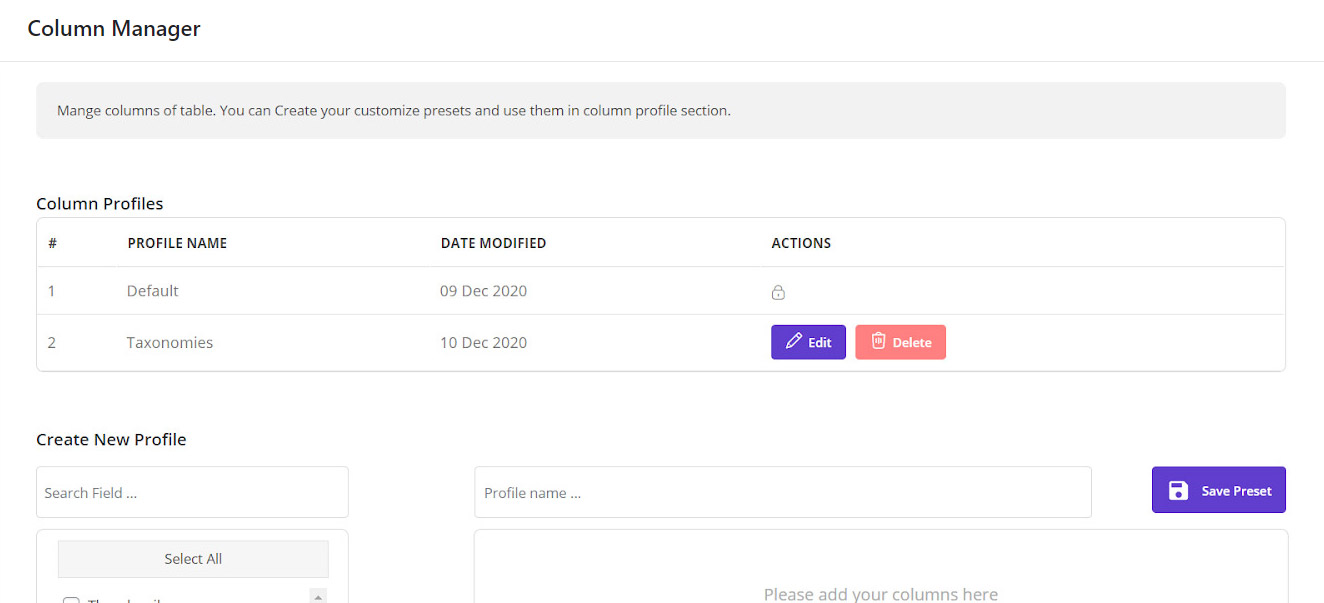Focus the Search Field input box
This screenshot has height=603, width=1324.
click(192, 492)
